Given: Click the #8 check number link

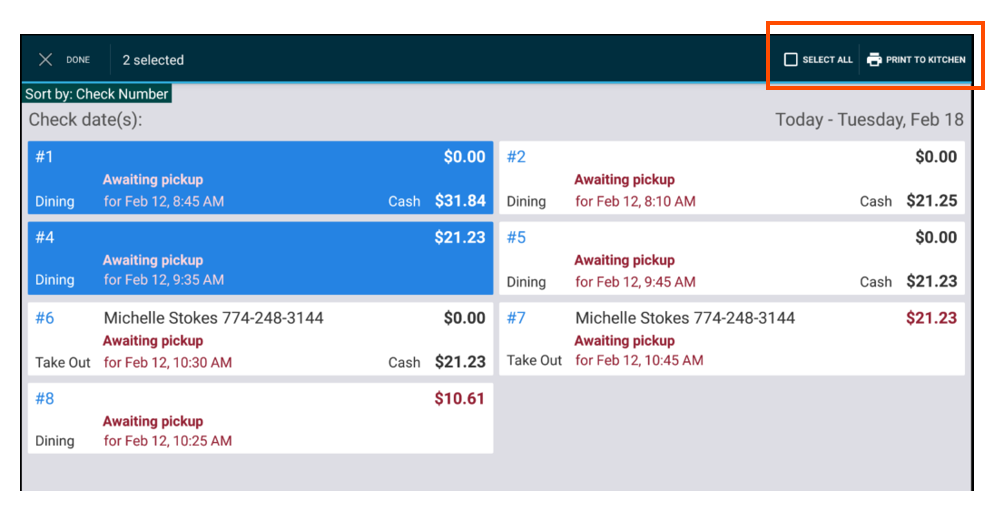Looking at the screenshot, I should pos(45,399).
